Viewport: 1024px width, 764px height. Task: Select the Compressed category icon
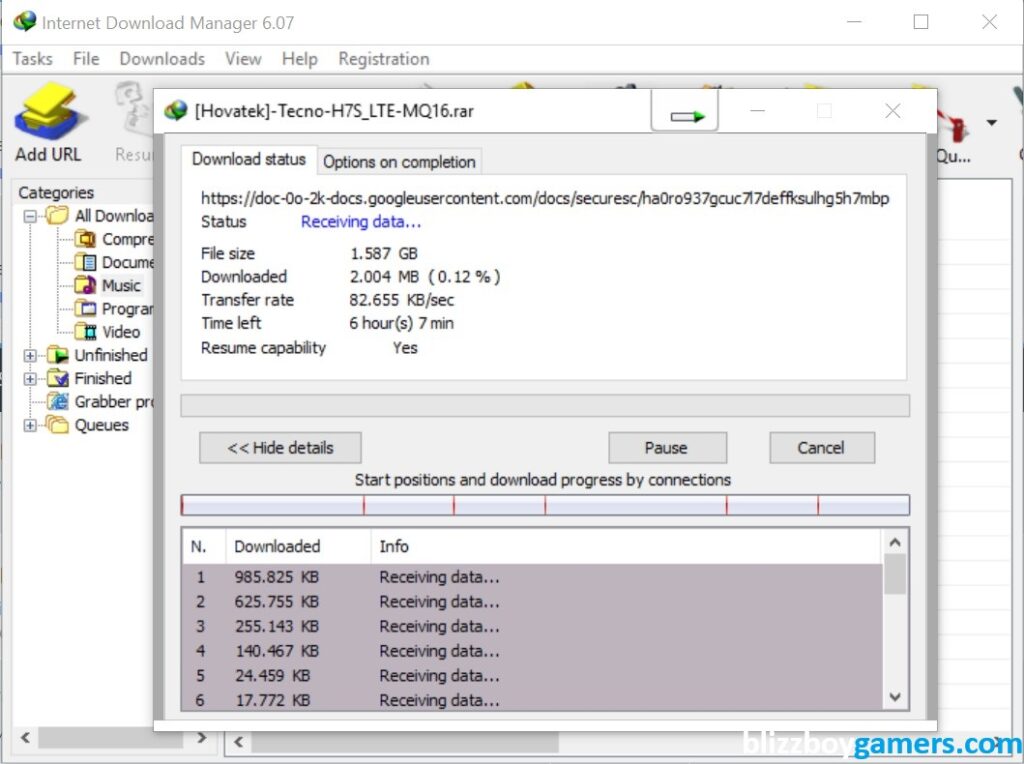coord(85,239)
